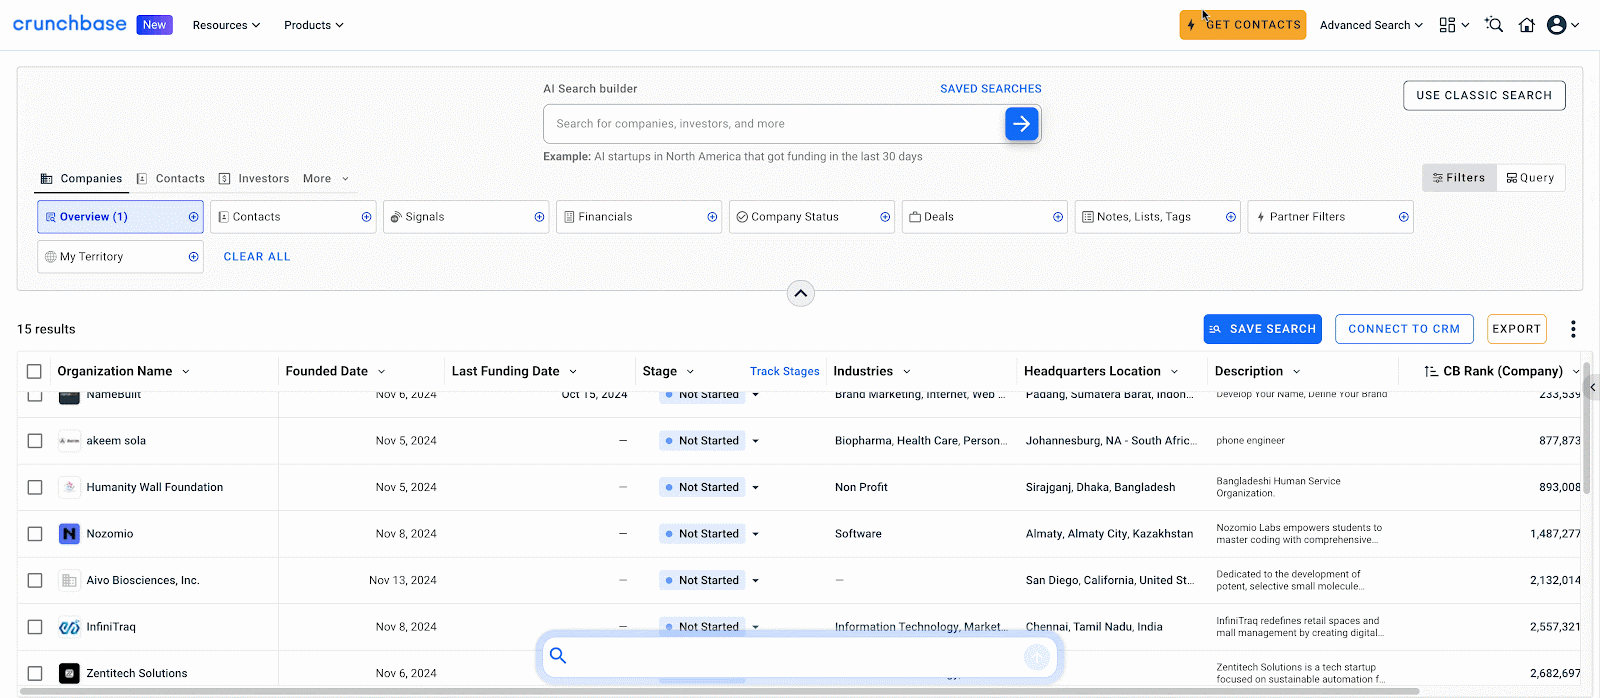Click the vertical scrollbar of the results table

(1587, 430)
